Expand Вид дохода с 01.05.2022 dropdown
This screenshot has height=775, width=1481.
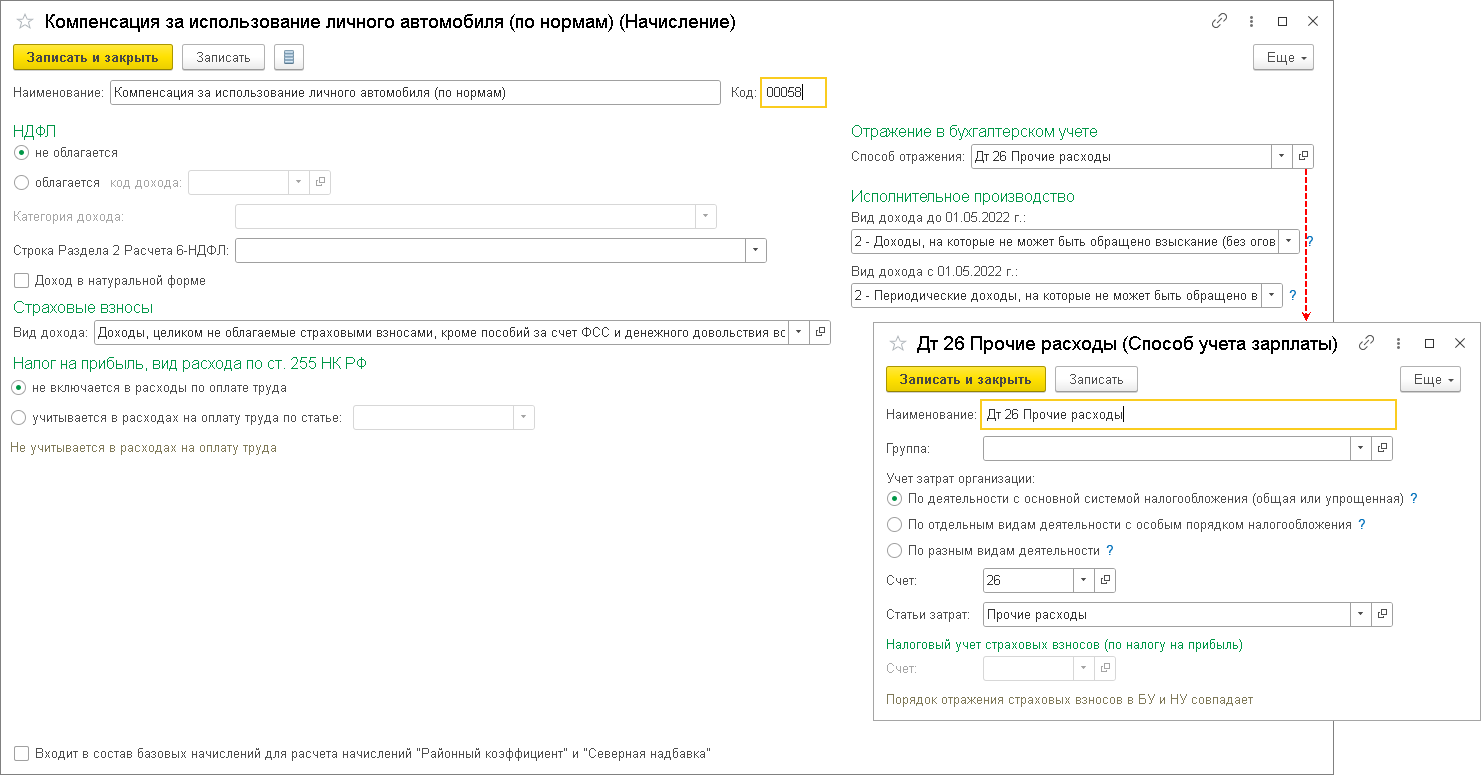click(1271, 295)
